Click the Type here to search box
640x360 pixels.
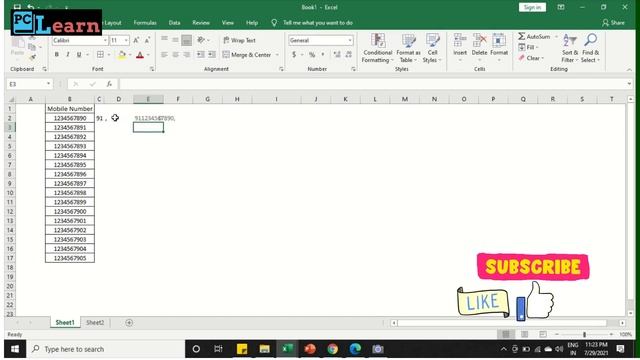pyautogui.click(x=106, y=349)
